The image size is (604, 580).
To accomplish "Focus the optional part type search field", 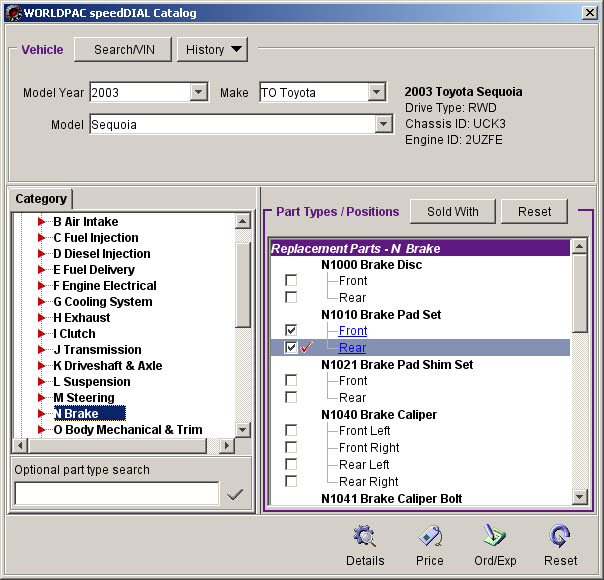I will [116, 494].
